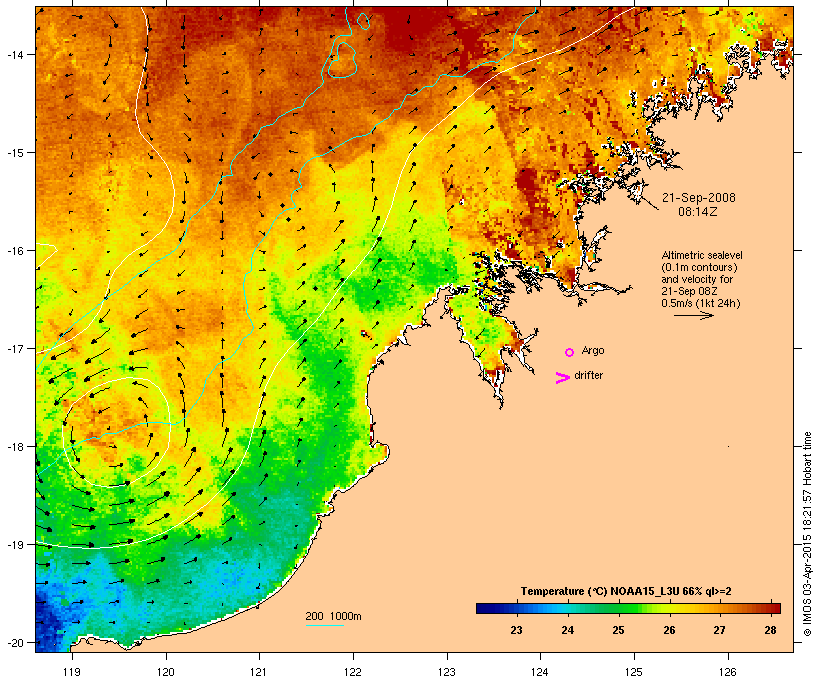Click the time text 08:14Z
Viewport: 820px width, 680px height.
(x=698, y=212)
